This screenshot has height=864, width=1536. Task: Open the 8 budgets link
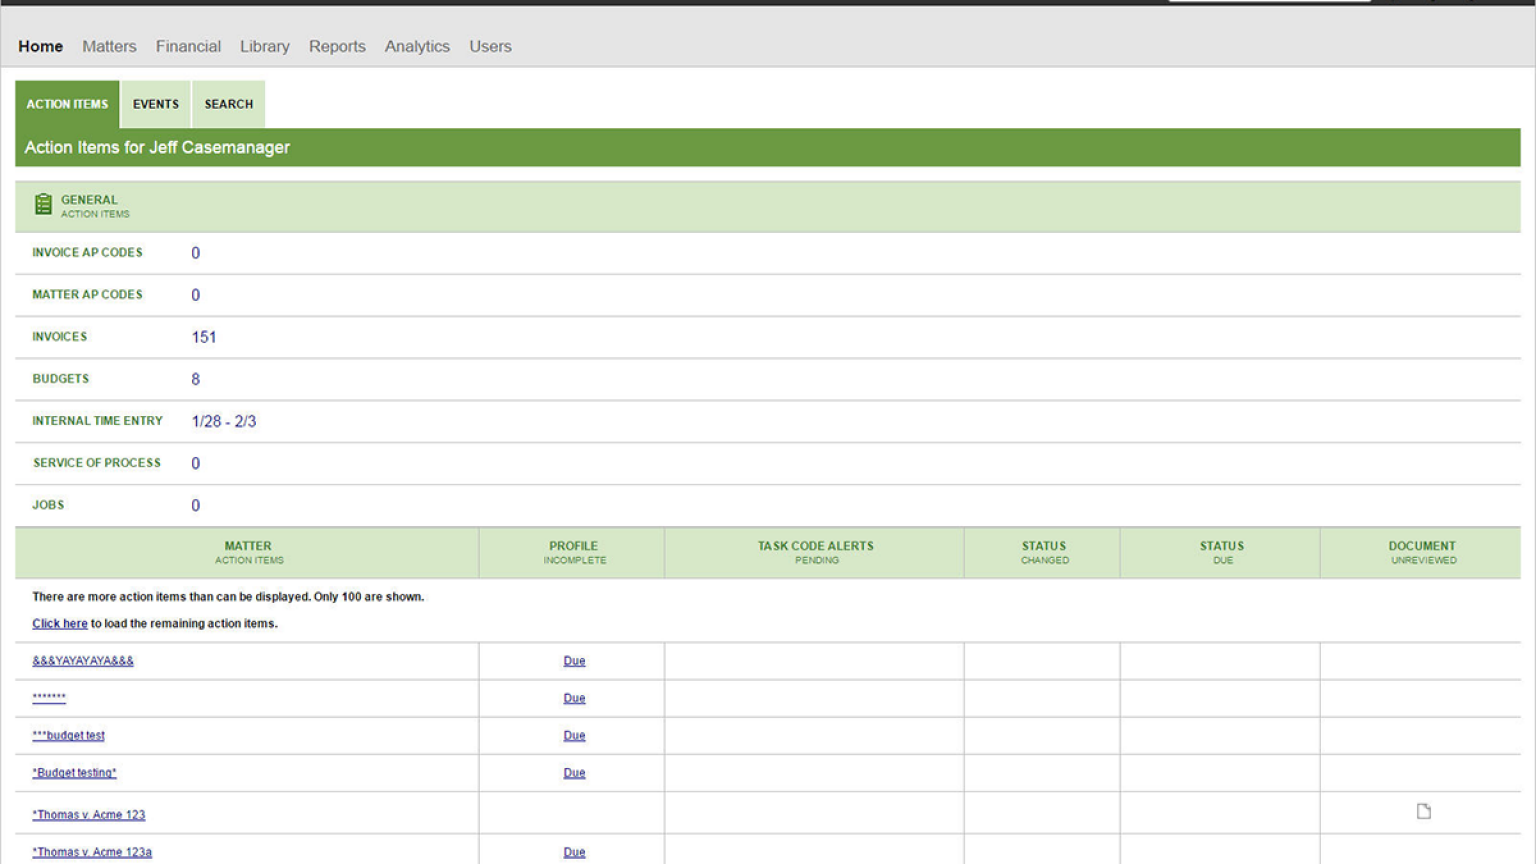[195, 379]
